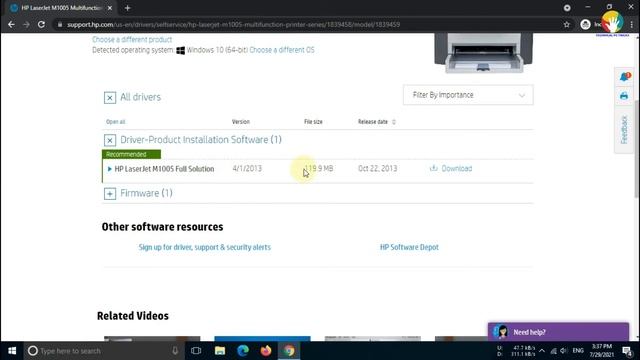Screen dimensions: 640x360
Task: Go back with the browser back arrow
Action: pyautogui.click(x=11, y=24)
